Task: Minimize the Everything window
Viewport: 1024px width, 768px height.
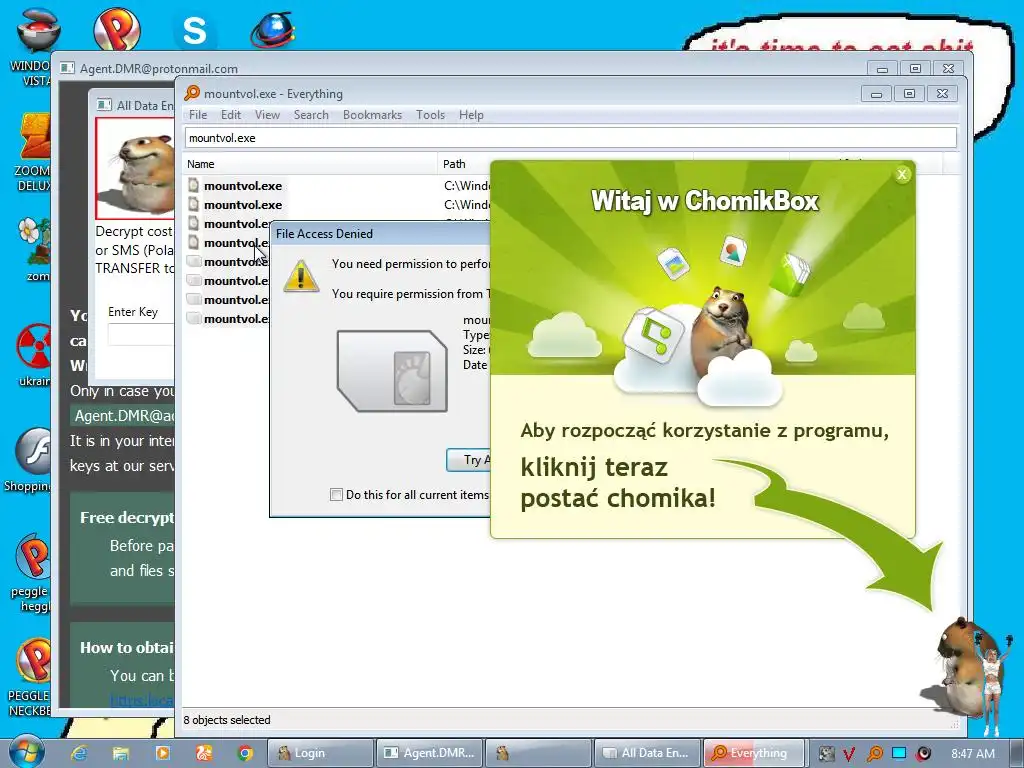Action: tap(876, 94)
